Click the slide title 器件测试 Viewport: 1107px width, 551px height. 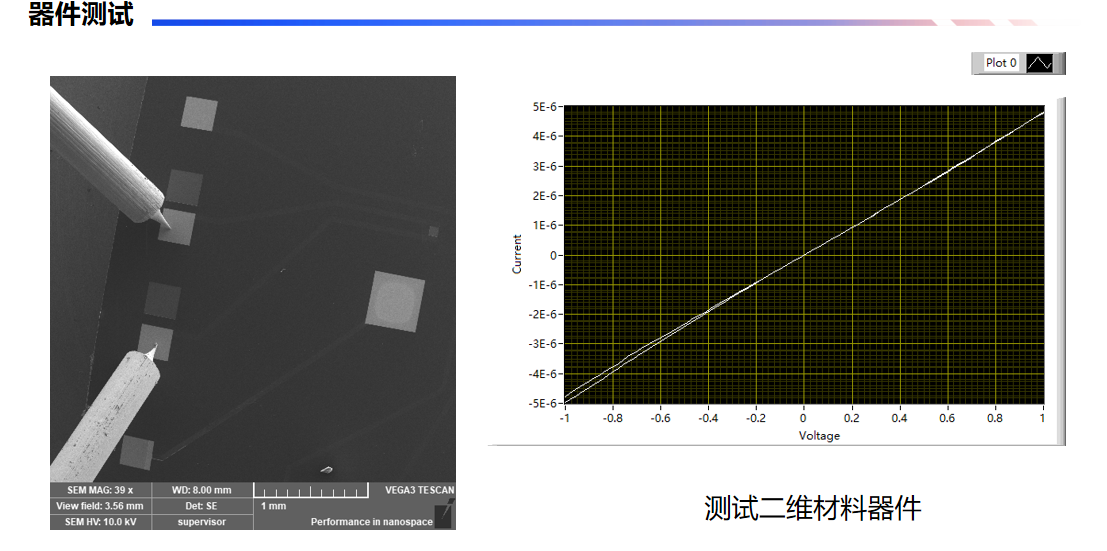(81, 15)
